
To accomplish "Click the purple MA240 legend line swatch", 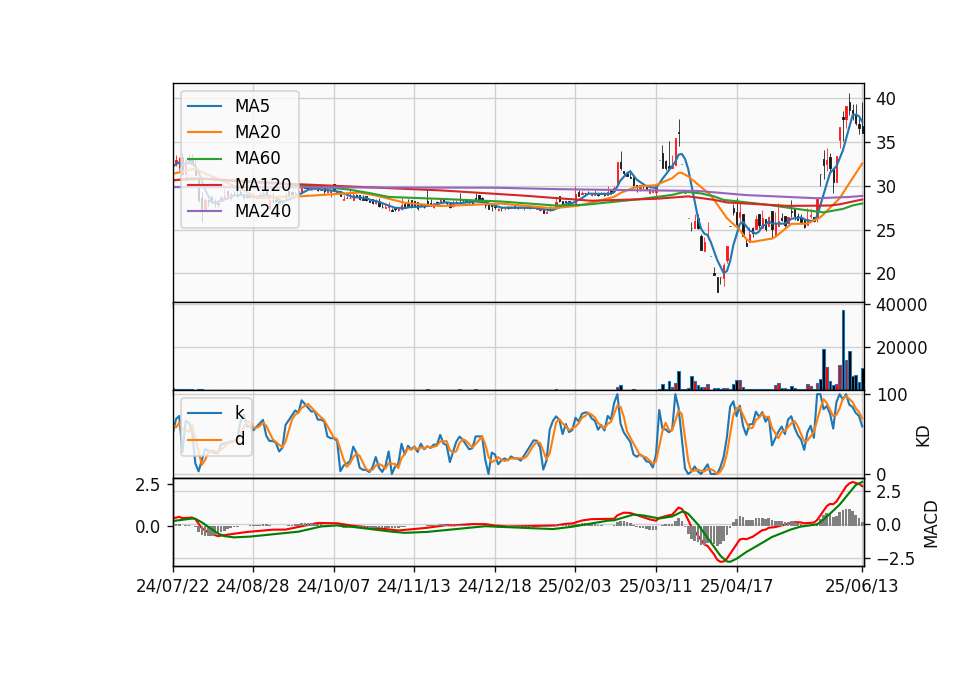I will (204, 211).
